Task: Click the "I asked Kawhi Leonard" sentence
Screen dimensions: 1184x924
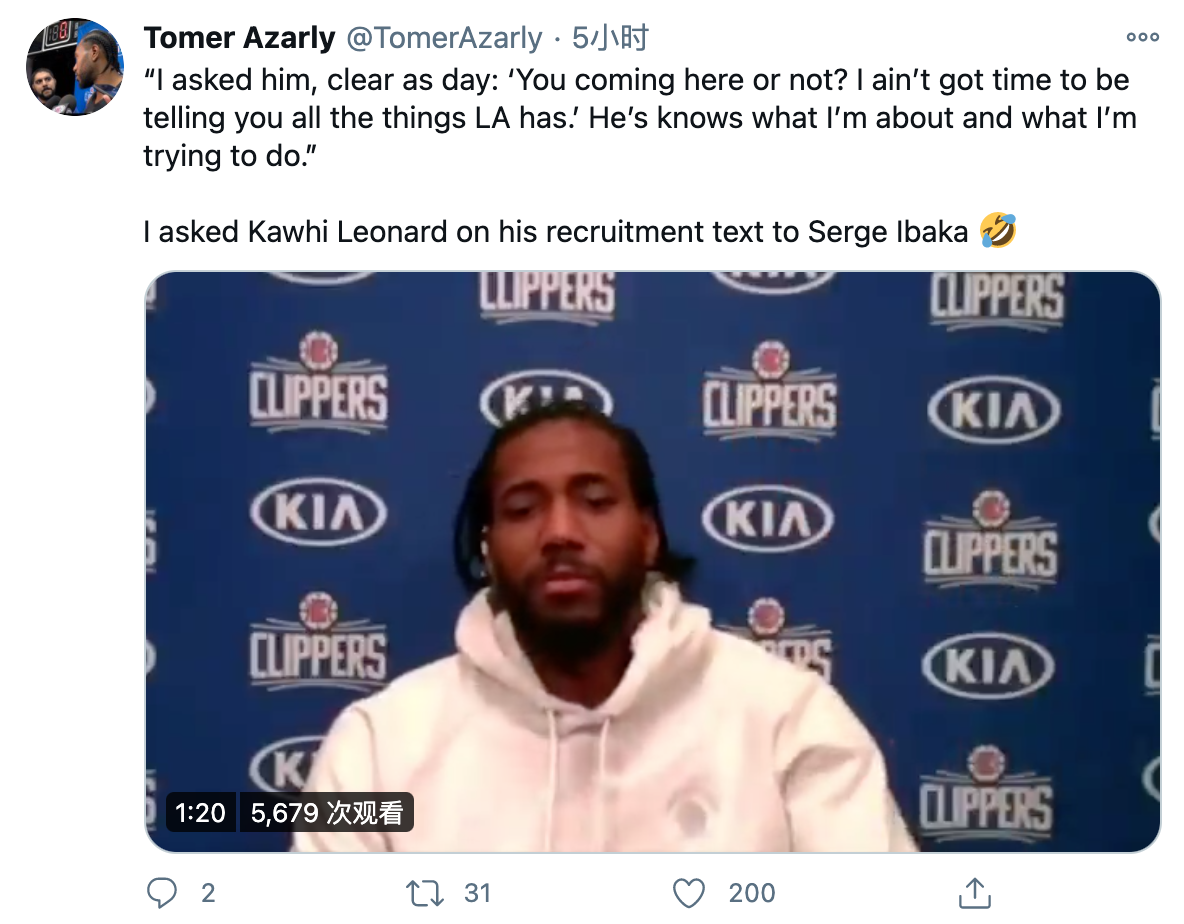Action: pyautogui.click(x=555, y=232)
